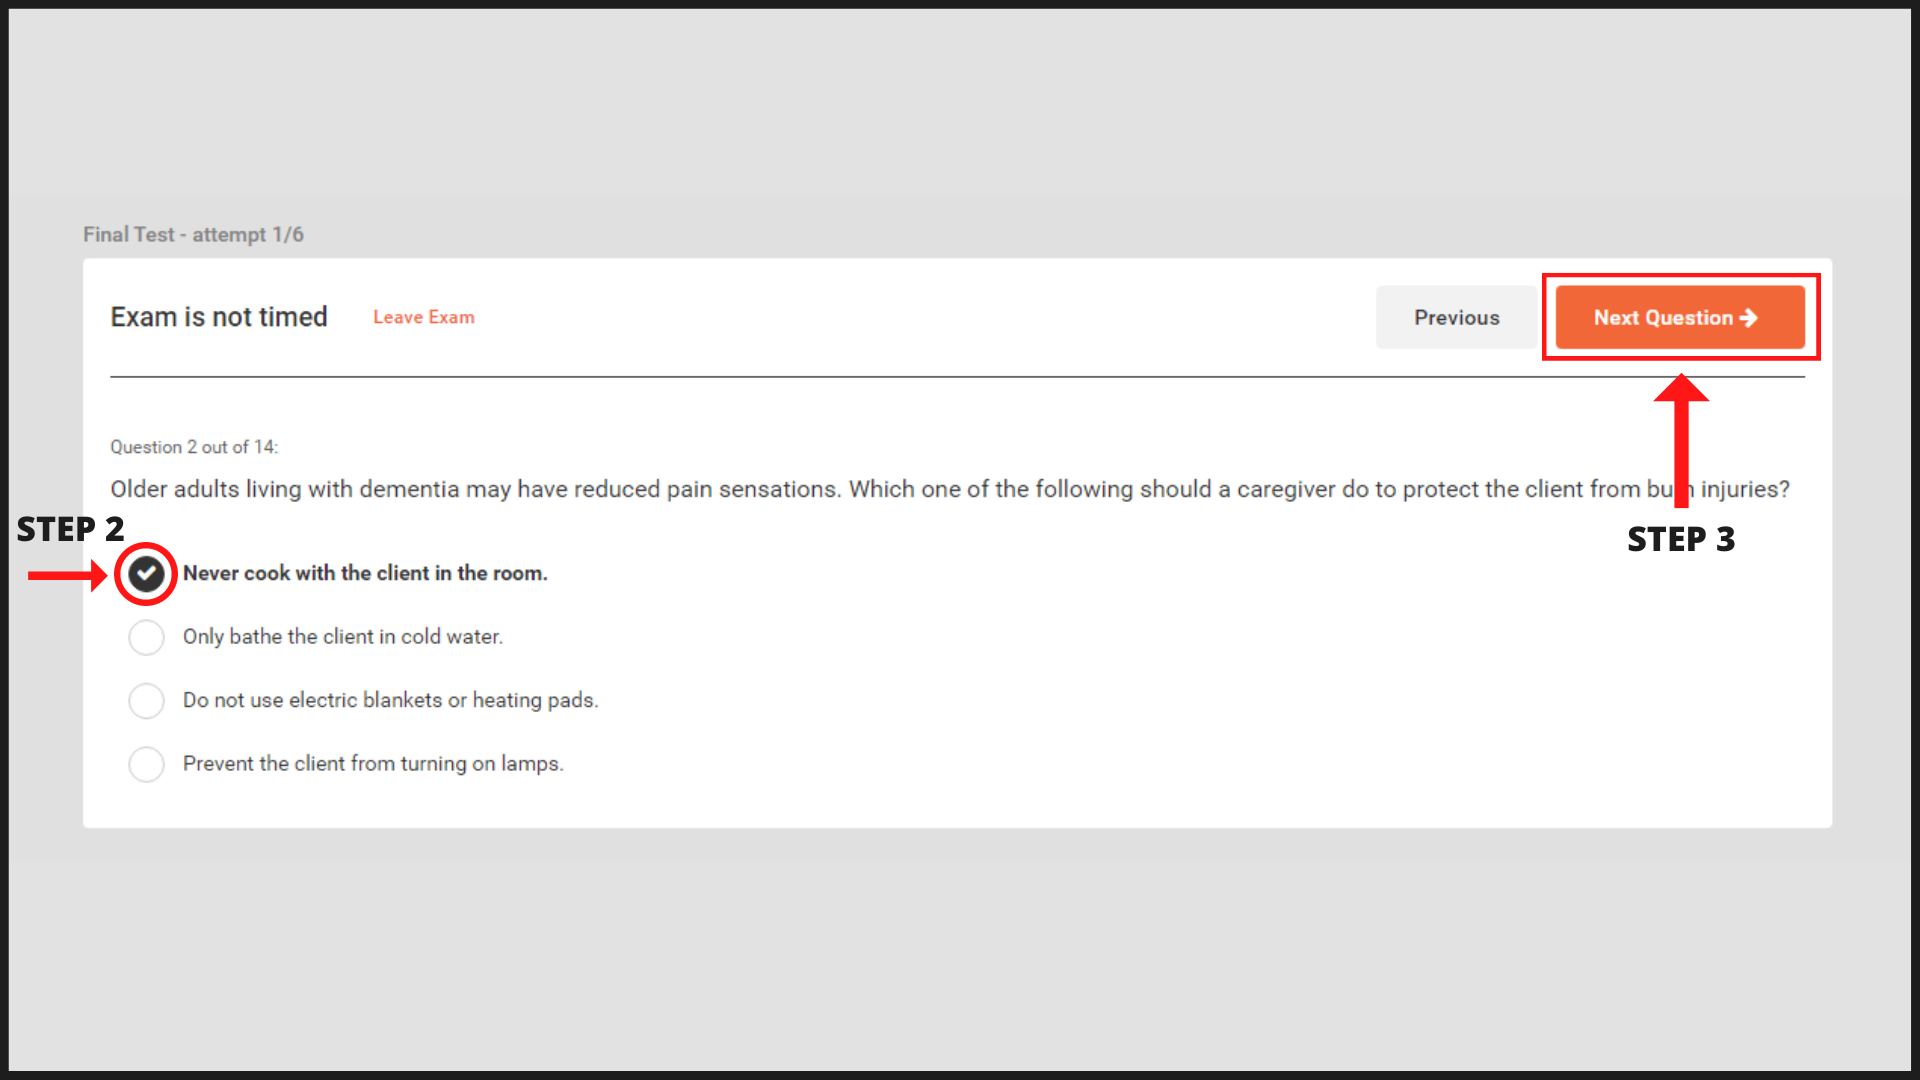Click the 'Final Test - attempt 1/6' title
The width and height of the screenshot is (1920, 1080).
pos(193,234)
